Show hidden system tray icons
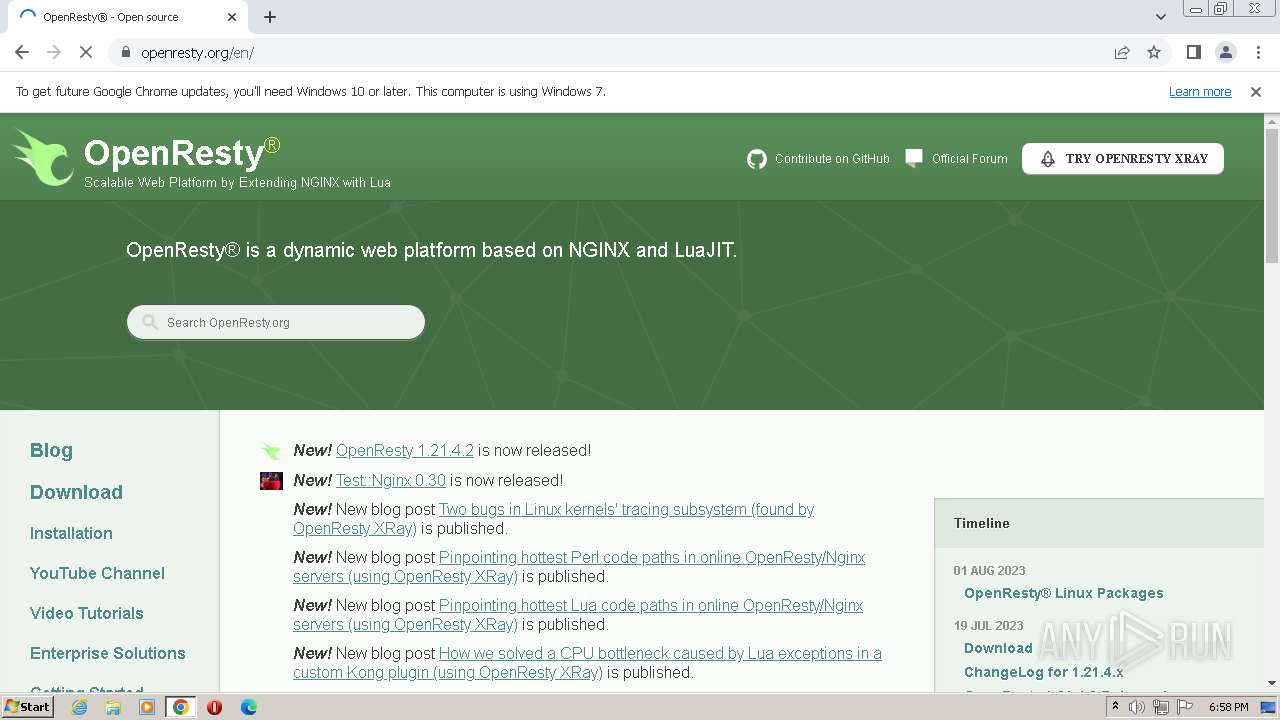This screenshot has width=1280, height=720. pos(1115,707)
